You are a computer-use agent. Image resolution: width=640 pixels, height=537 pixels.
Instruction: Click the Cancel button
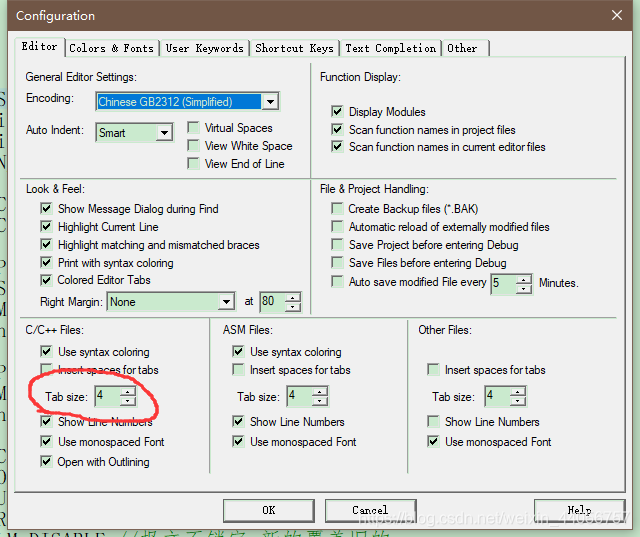[x=370, y=510]
